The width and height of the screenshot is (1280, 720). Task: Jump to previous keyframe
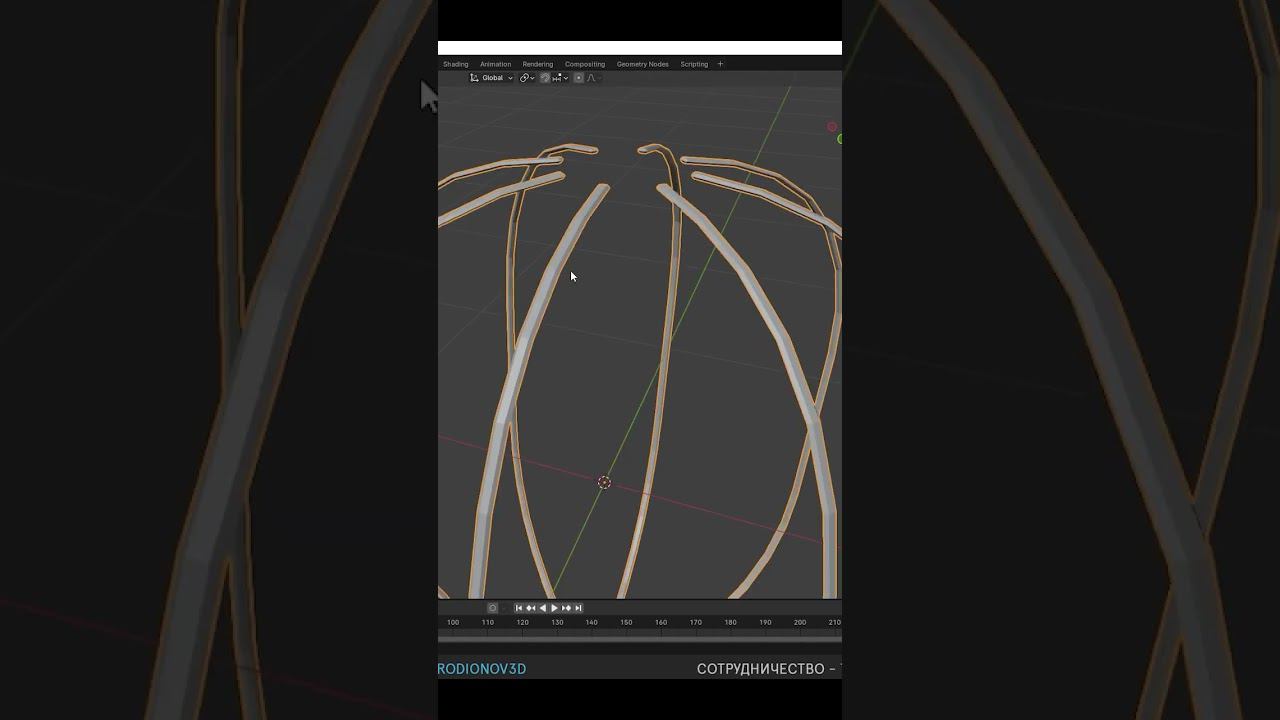point(530,608)
